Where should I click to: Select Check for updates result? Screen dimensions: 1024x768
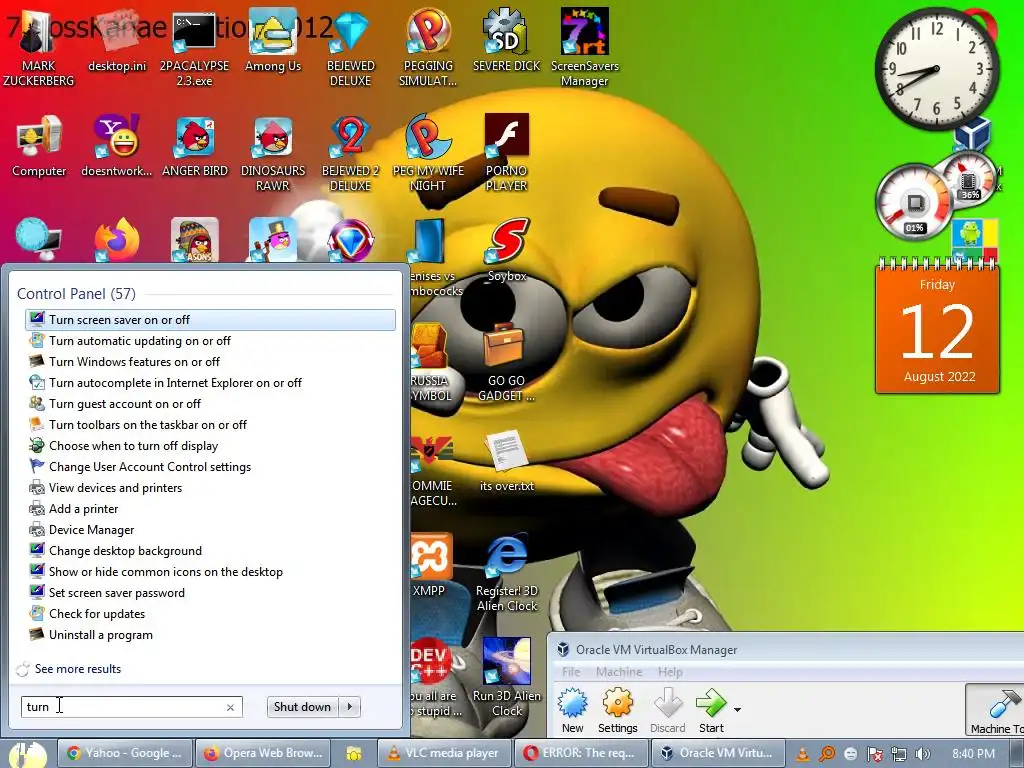click(x=210, y=614)
